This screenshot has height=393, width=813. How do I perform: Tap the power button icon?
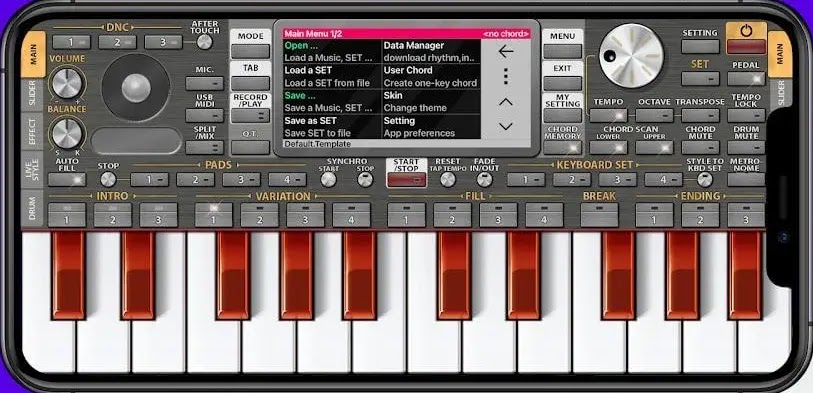click(746, 31)
